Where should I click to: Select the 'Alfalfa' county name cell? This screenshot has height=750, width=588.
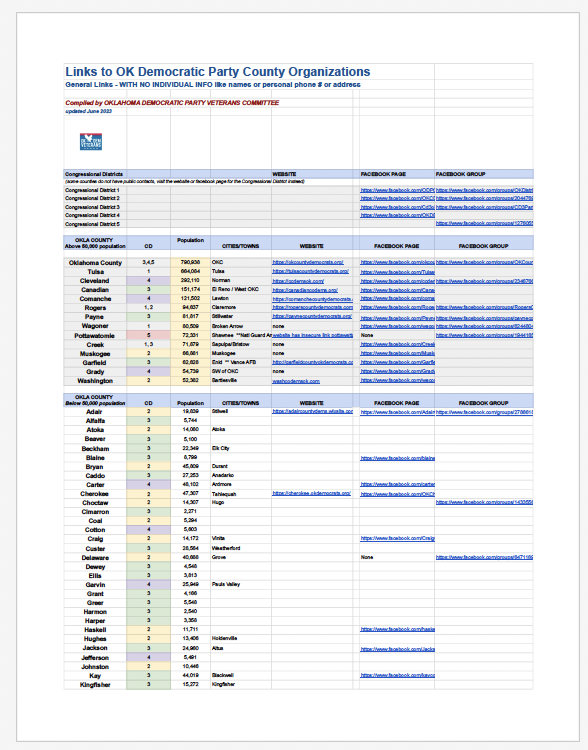95,421
